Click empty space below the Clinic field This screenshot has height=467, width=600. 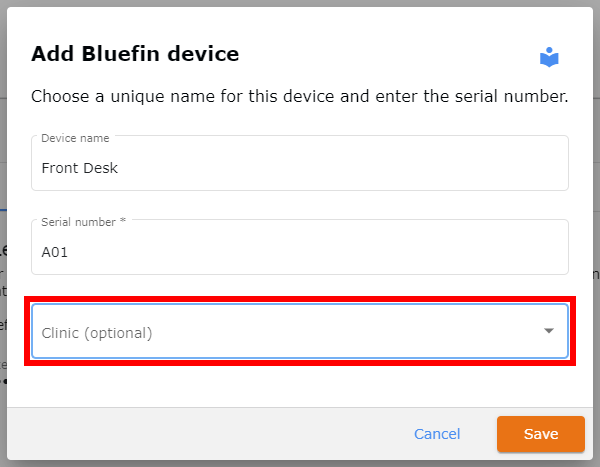300,386
